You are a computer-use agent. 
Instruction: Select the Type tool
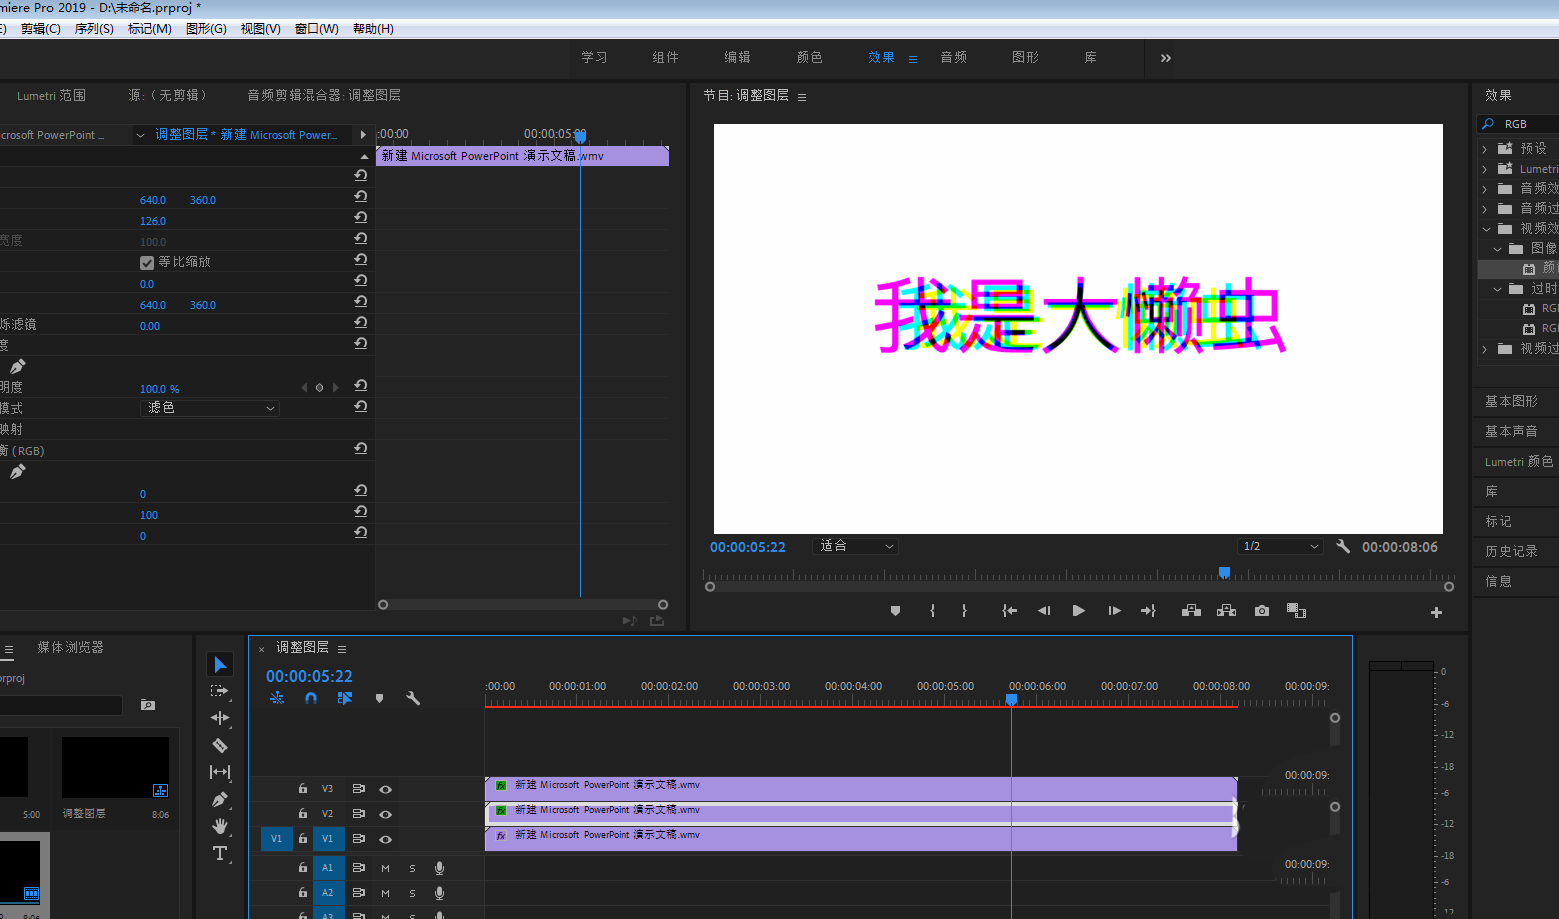[x=220, y=853]
